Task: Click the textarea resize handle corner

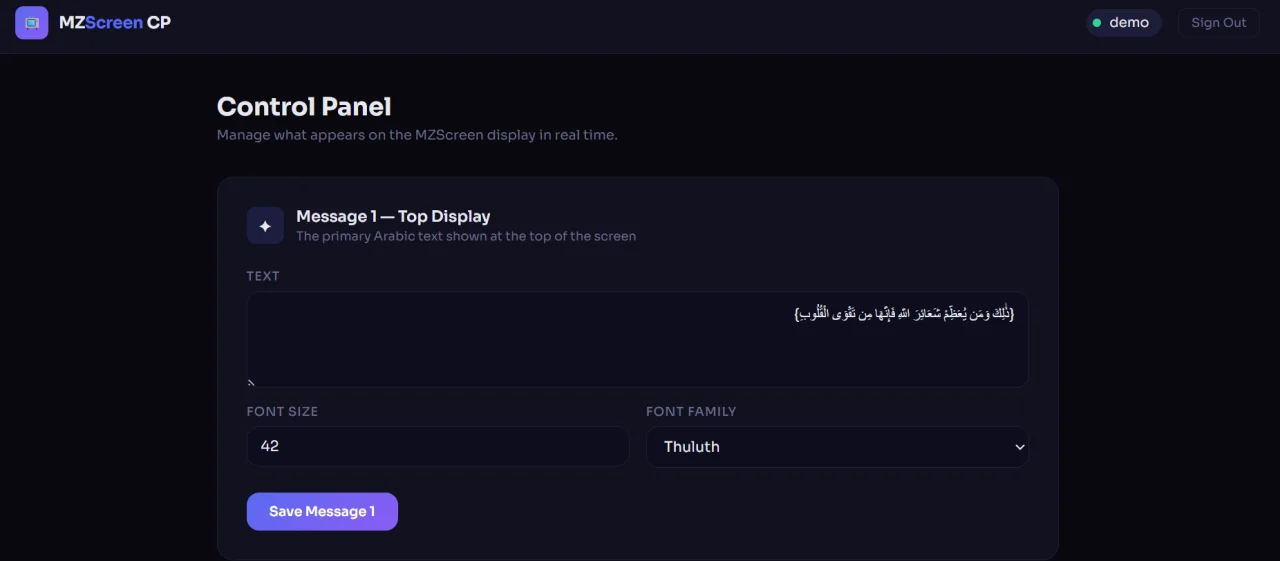Action: point(251,382)
